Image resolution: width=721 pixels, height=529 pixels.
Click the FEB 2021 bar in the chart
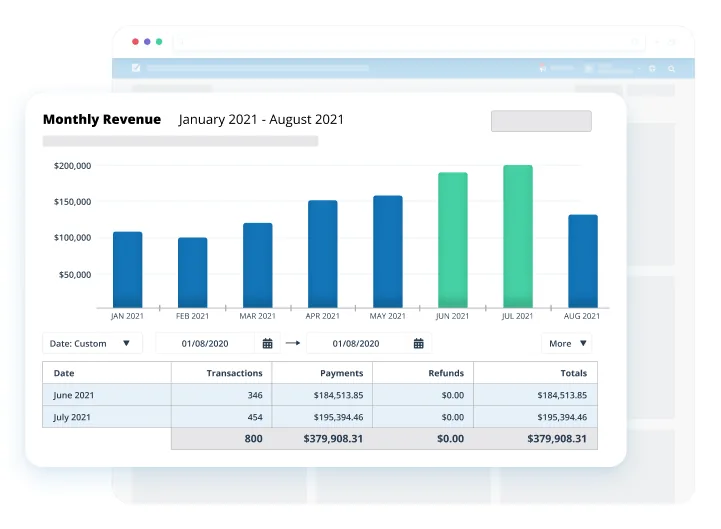(x=193, y=272)
